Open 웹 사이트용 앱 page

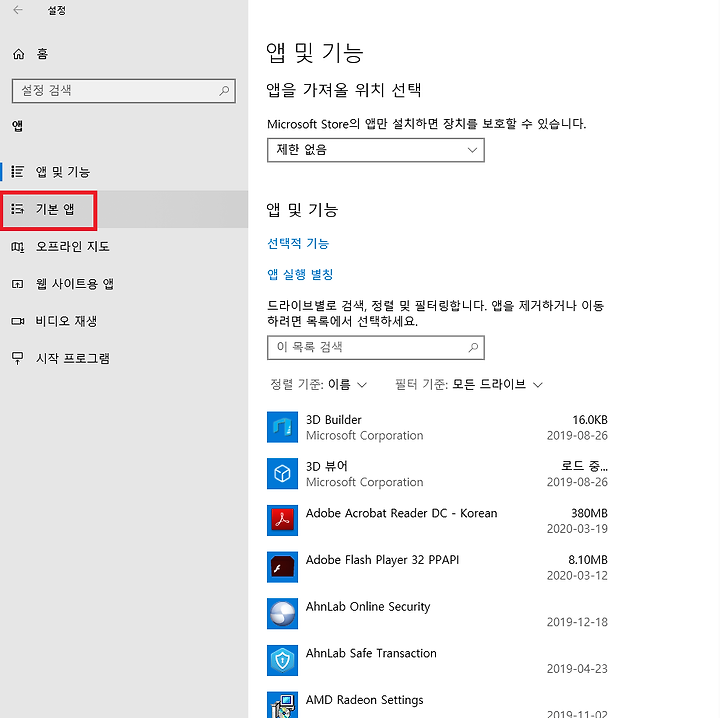click(124, 284)
